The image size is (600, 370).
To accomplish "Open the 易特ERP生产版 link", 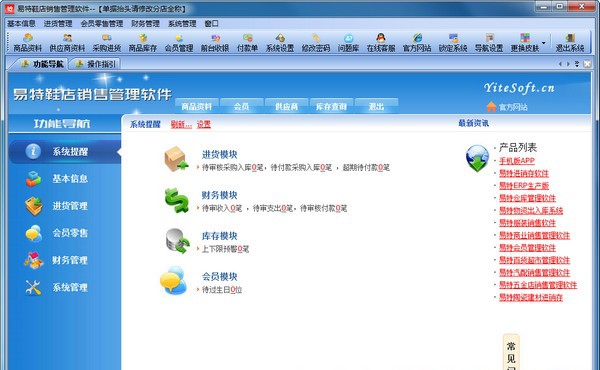I will point(523,186).
